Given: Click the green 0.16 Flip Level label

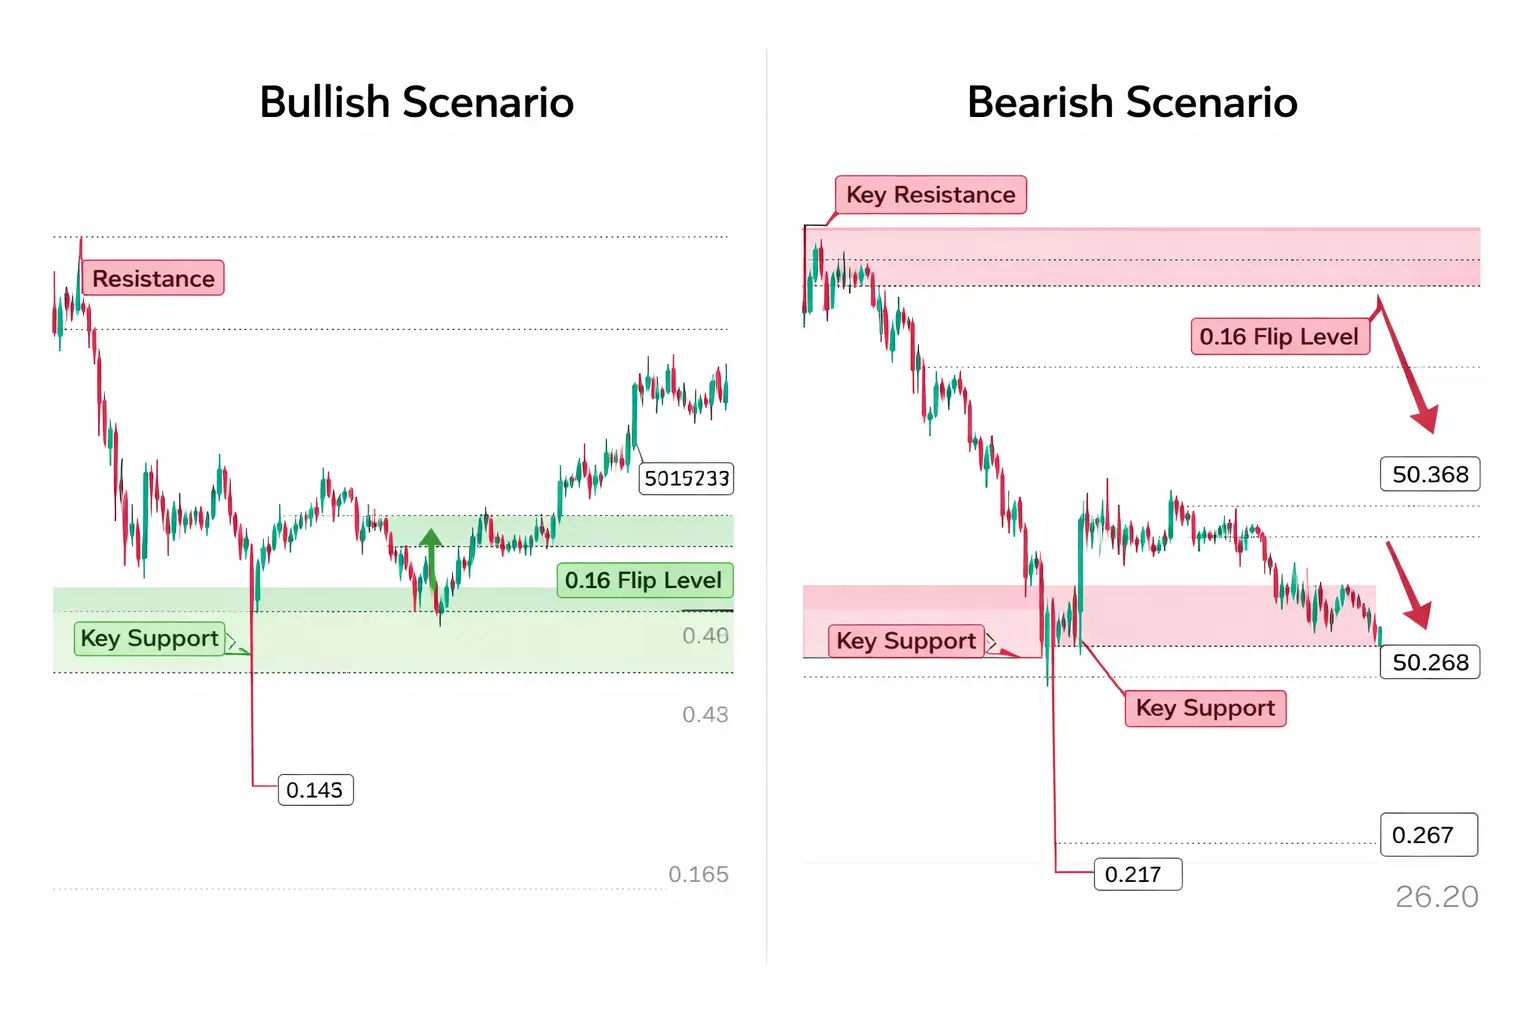Looking at the screenshot, I should (x=644, y=580).
